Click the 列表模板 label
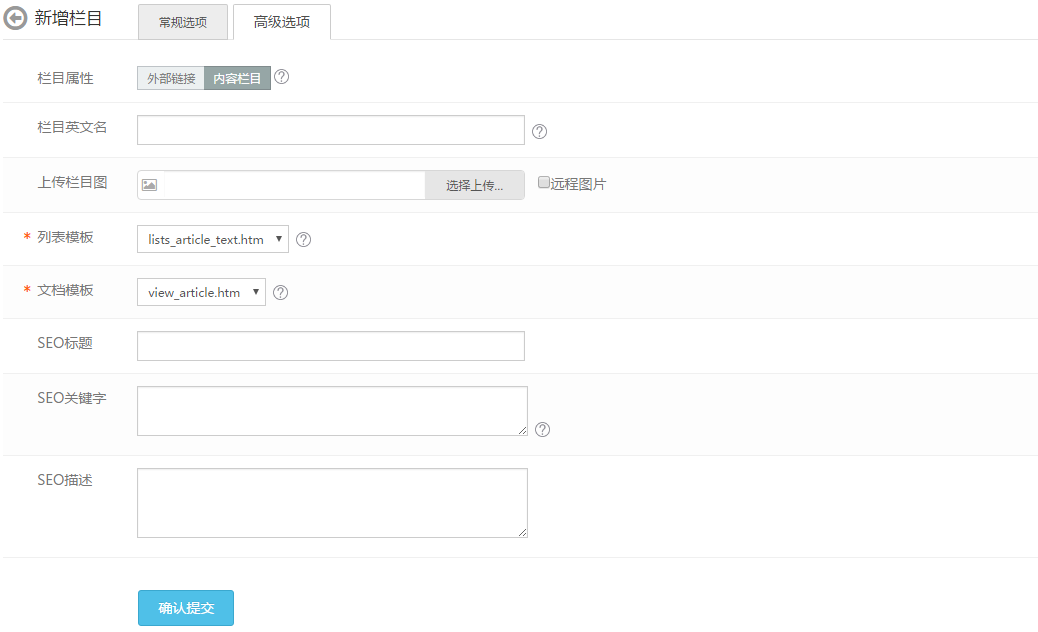 tap(65, 237)
